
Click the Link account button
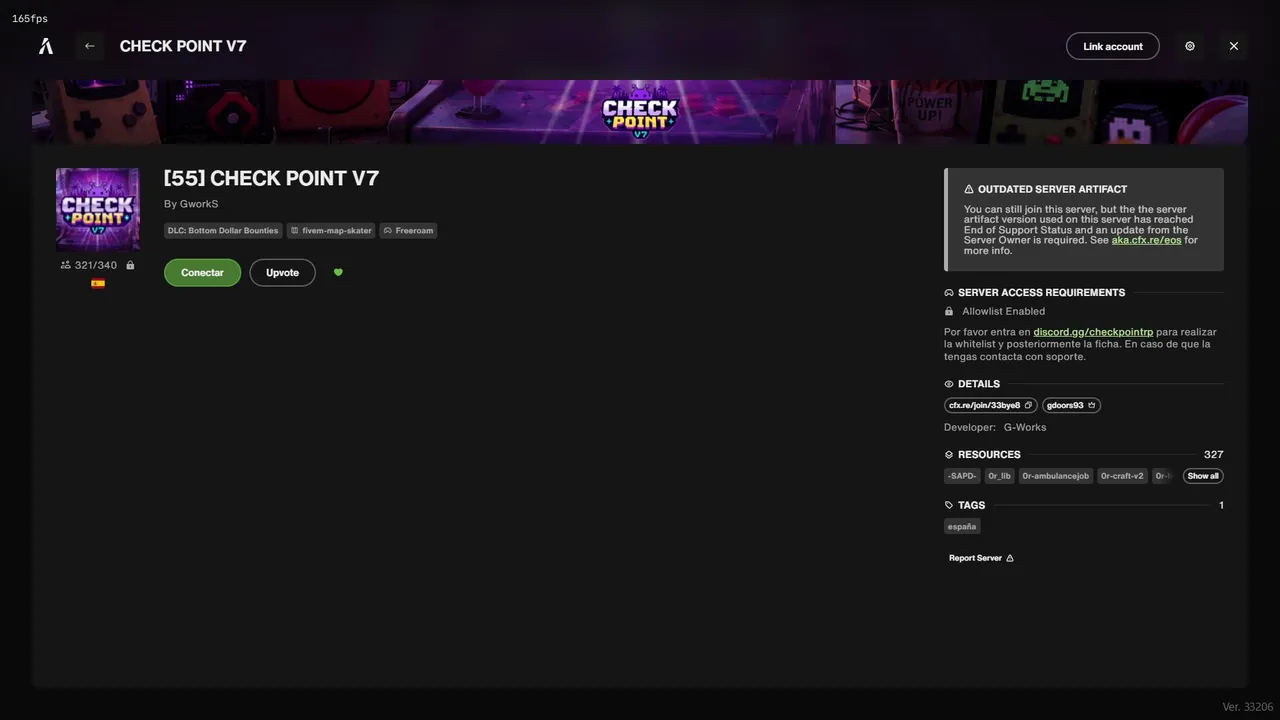1113,46
